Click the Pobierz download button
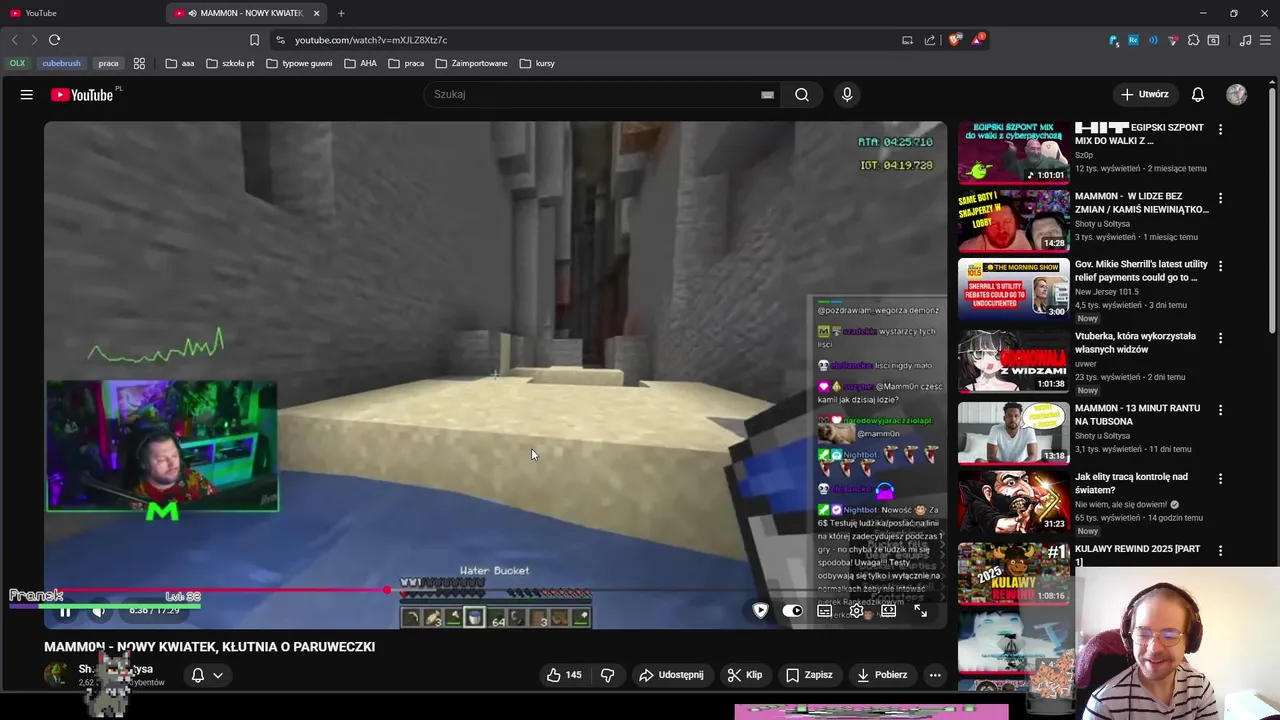 (882, 675)
